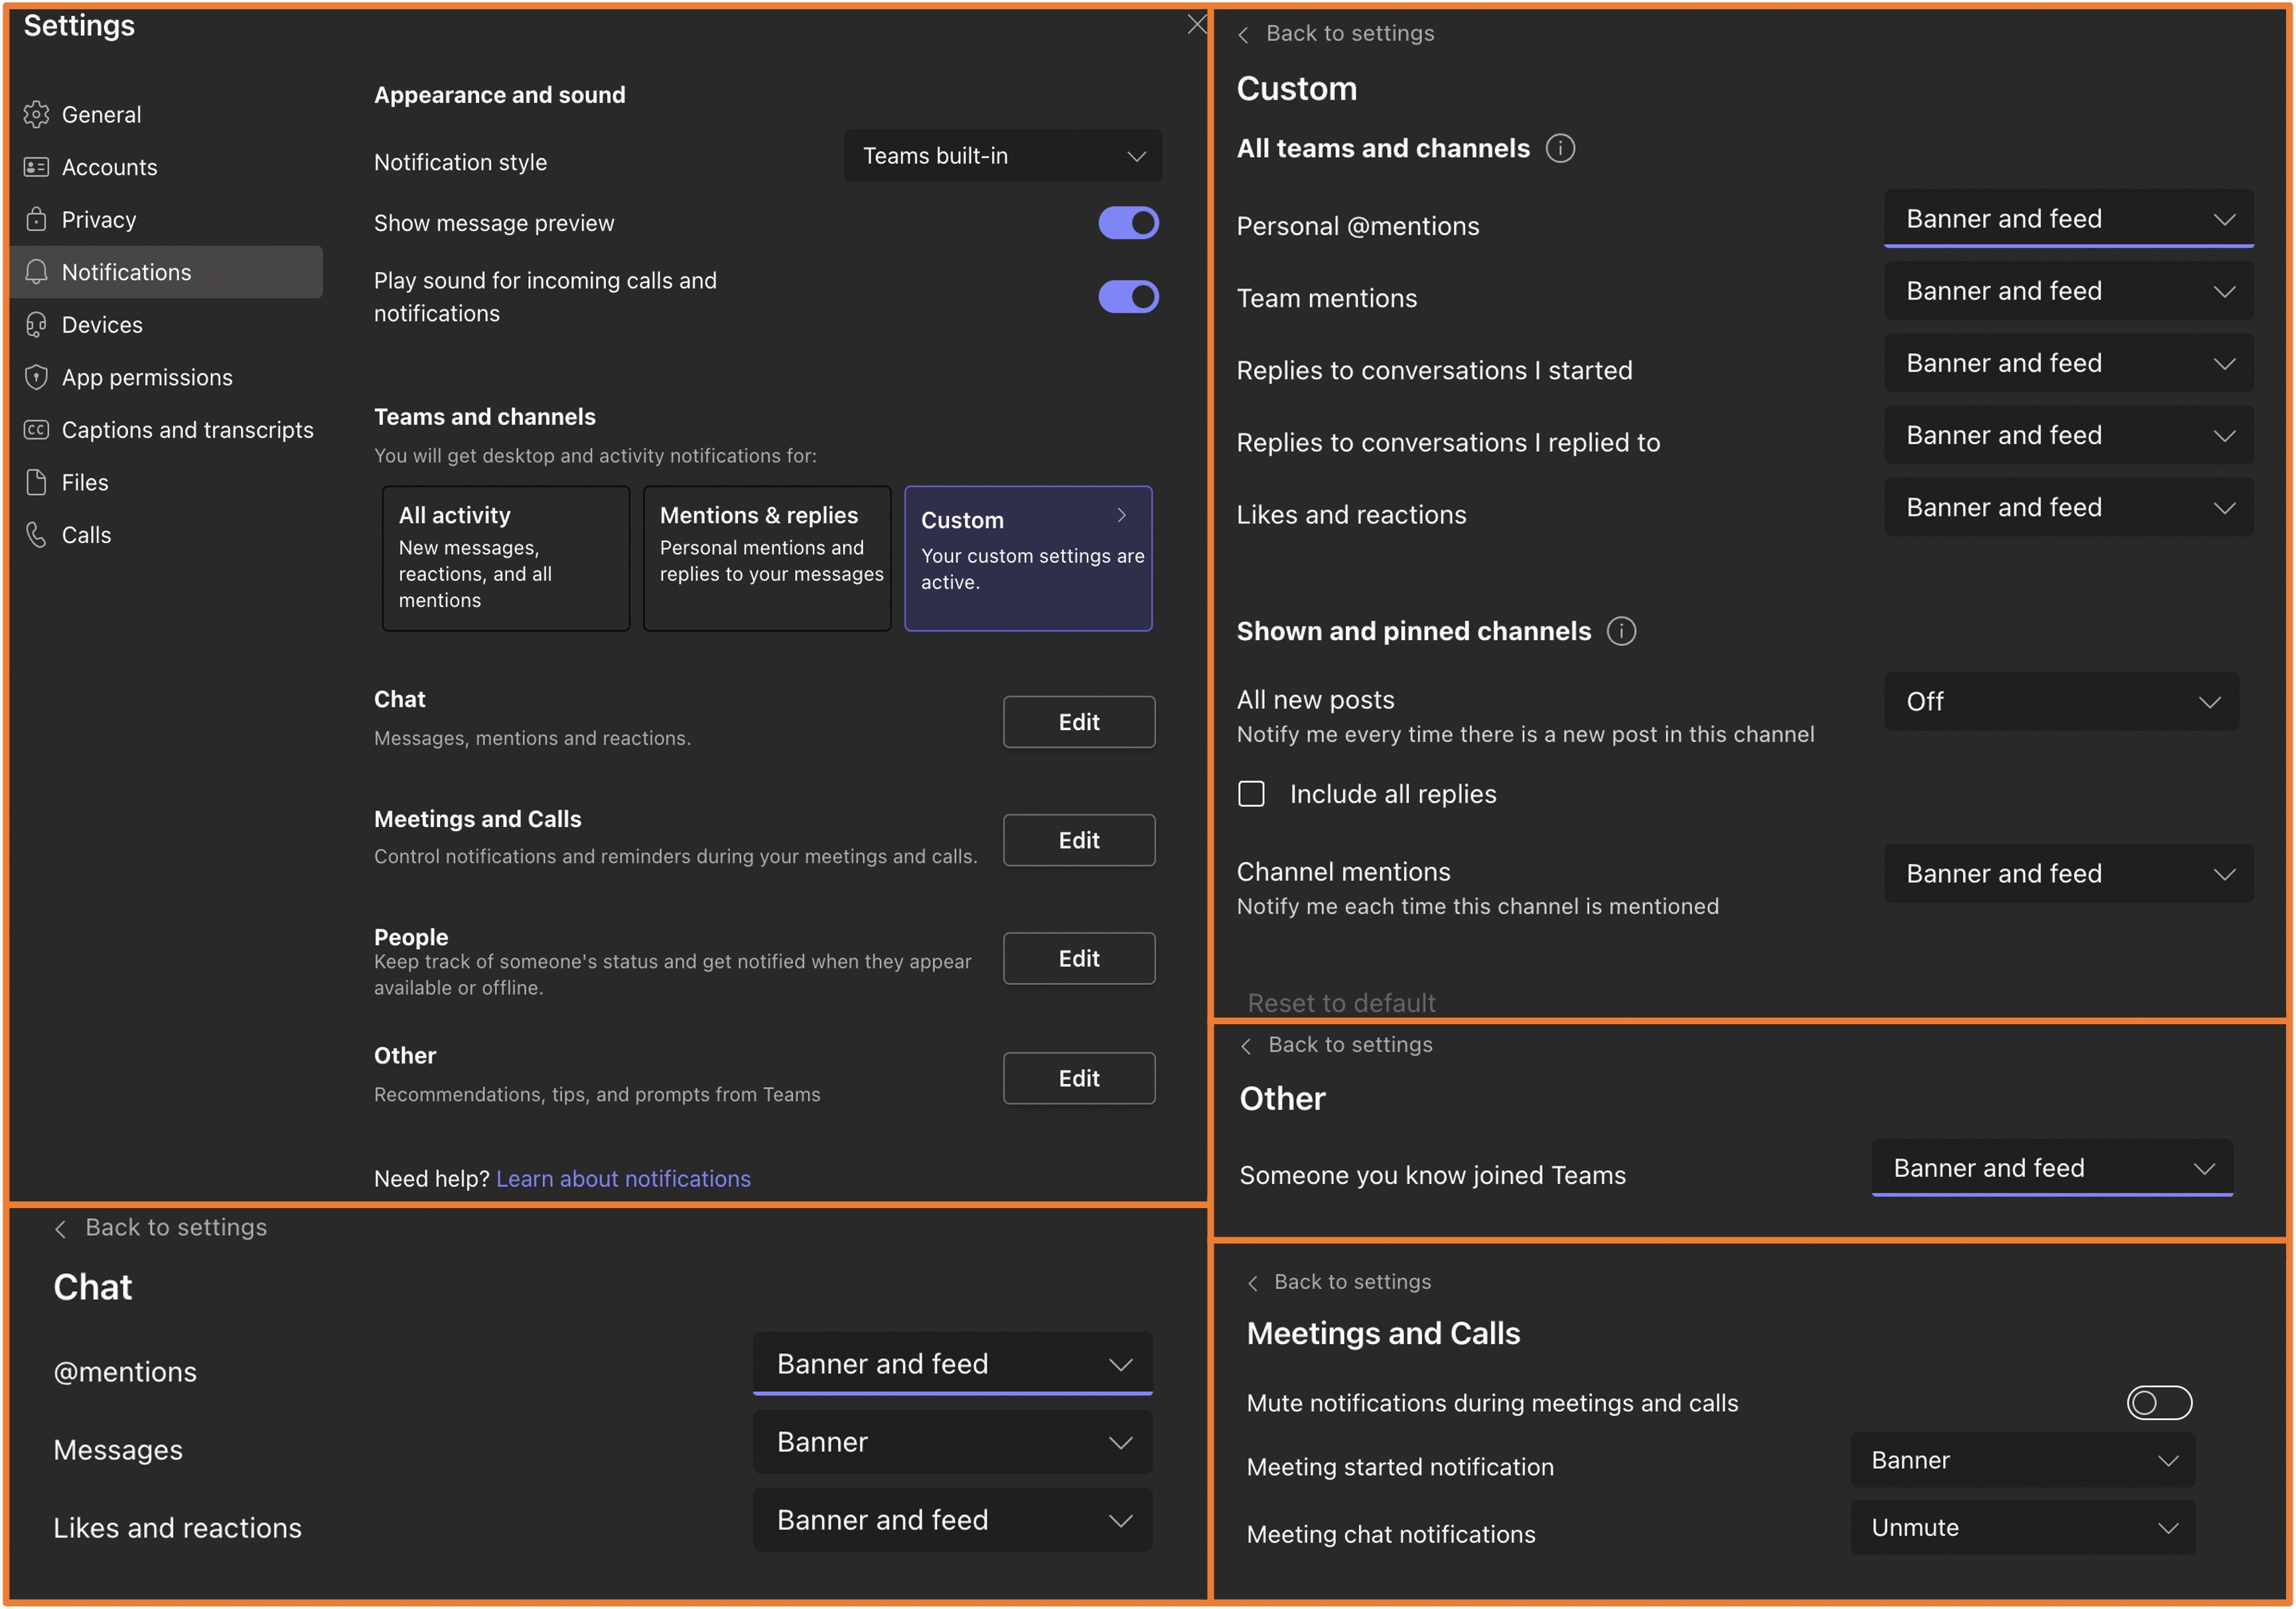Image resolution: width=2296 pixels, height=1609 pixels.
Task: Select the Mentions & replies notification card
Action: tap(766, 558)
